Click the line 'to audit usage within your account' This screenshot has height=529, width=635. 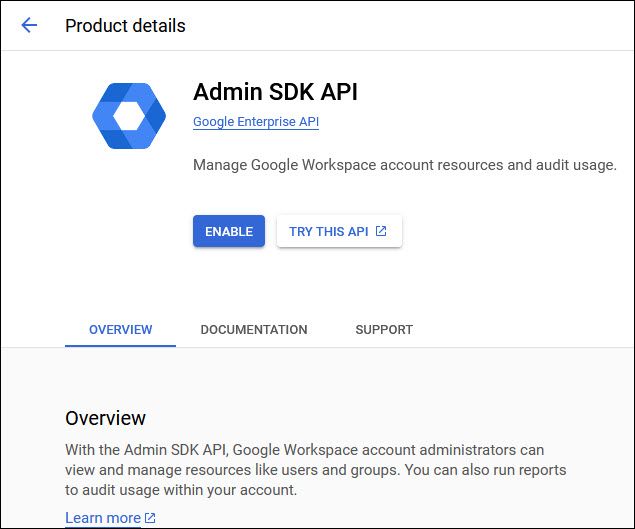tap(181, 491)
